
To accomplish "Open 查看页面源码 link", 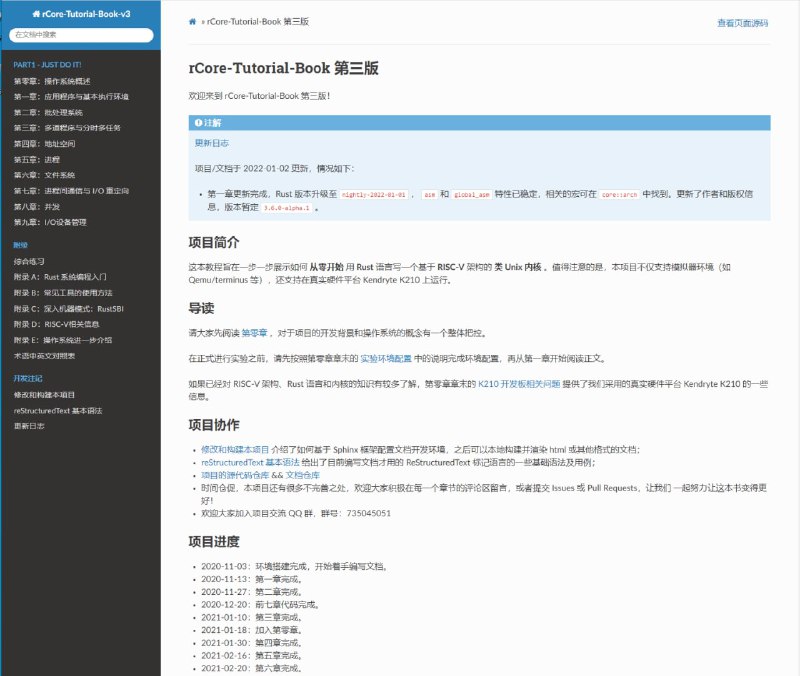I will click(x=742, y=23).
